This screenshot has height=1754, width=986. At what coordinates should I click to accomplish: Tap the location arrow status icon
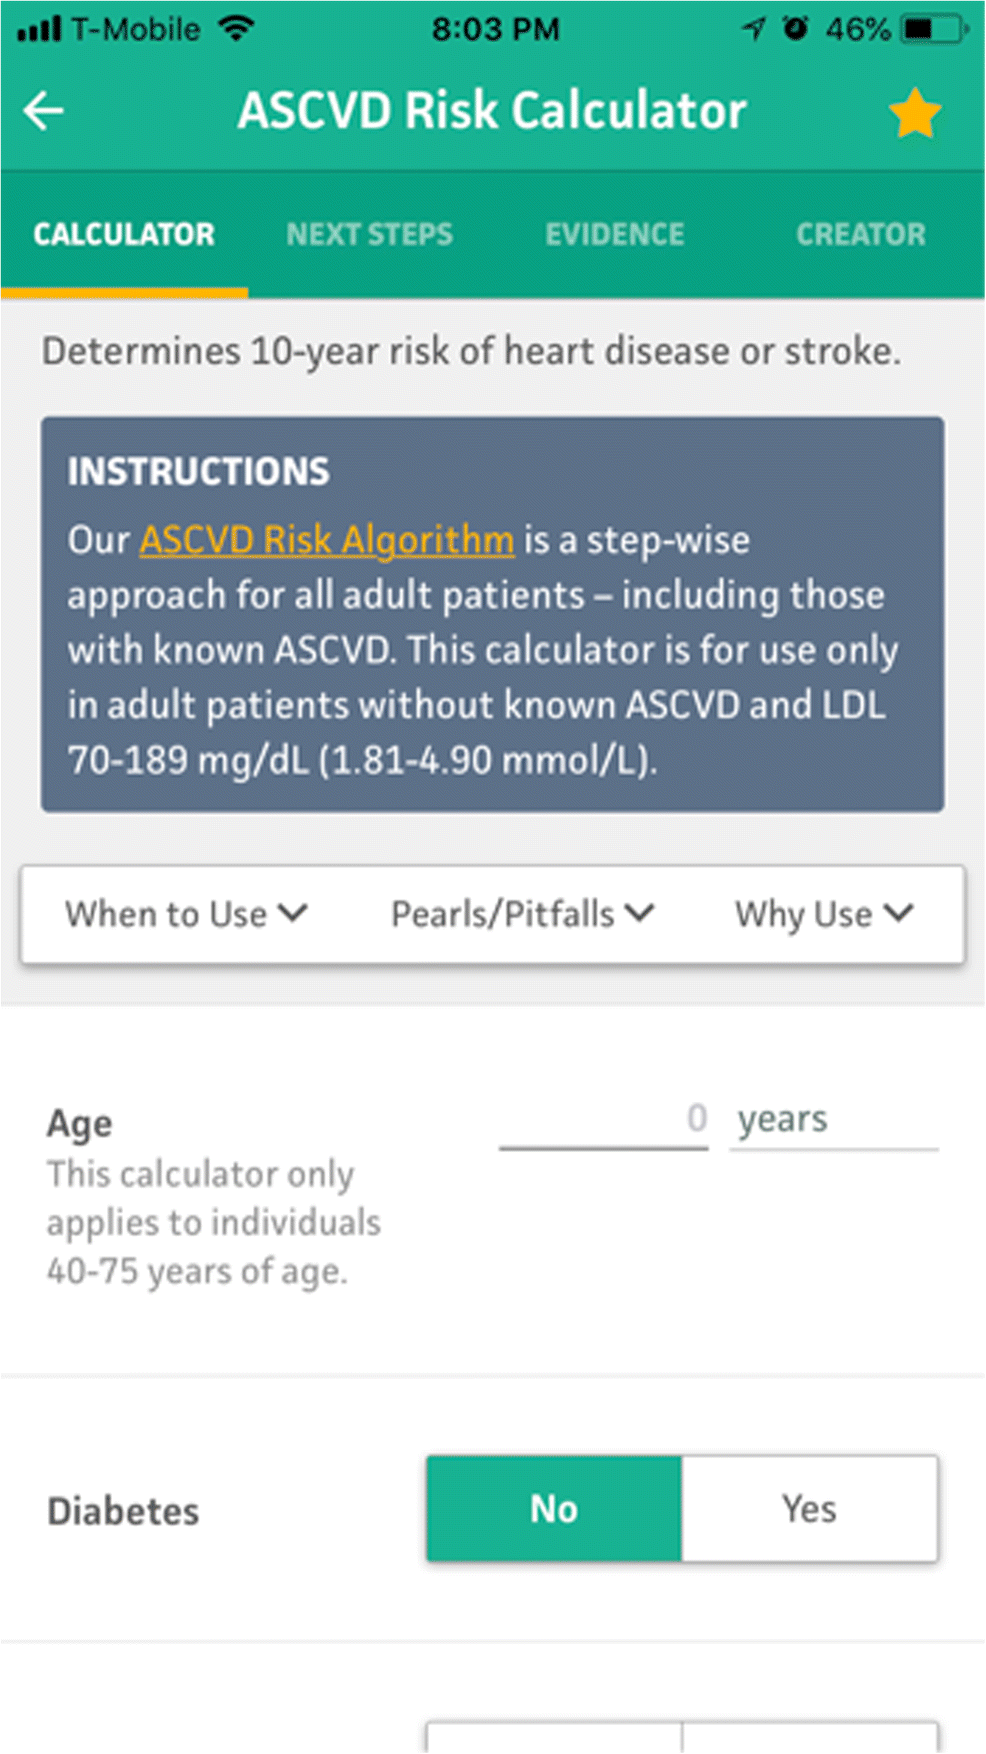[x=754, y=29]
